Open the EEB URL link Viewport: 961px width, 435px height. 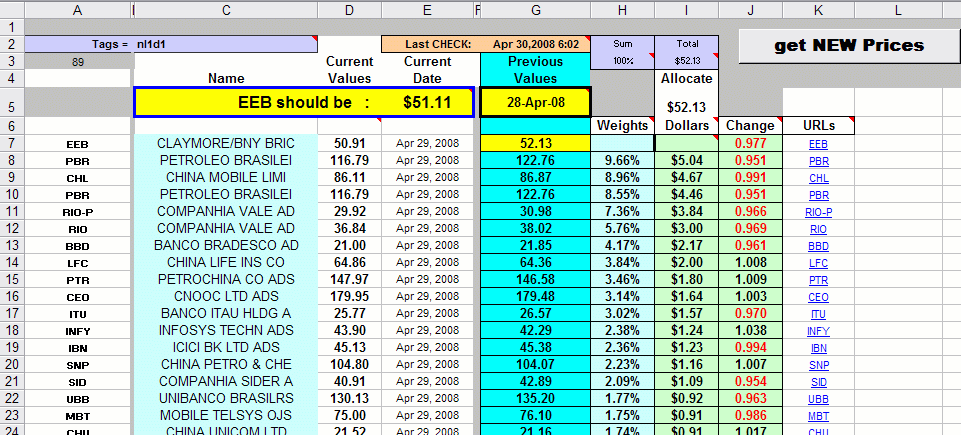pos(818,145)
